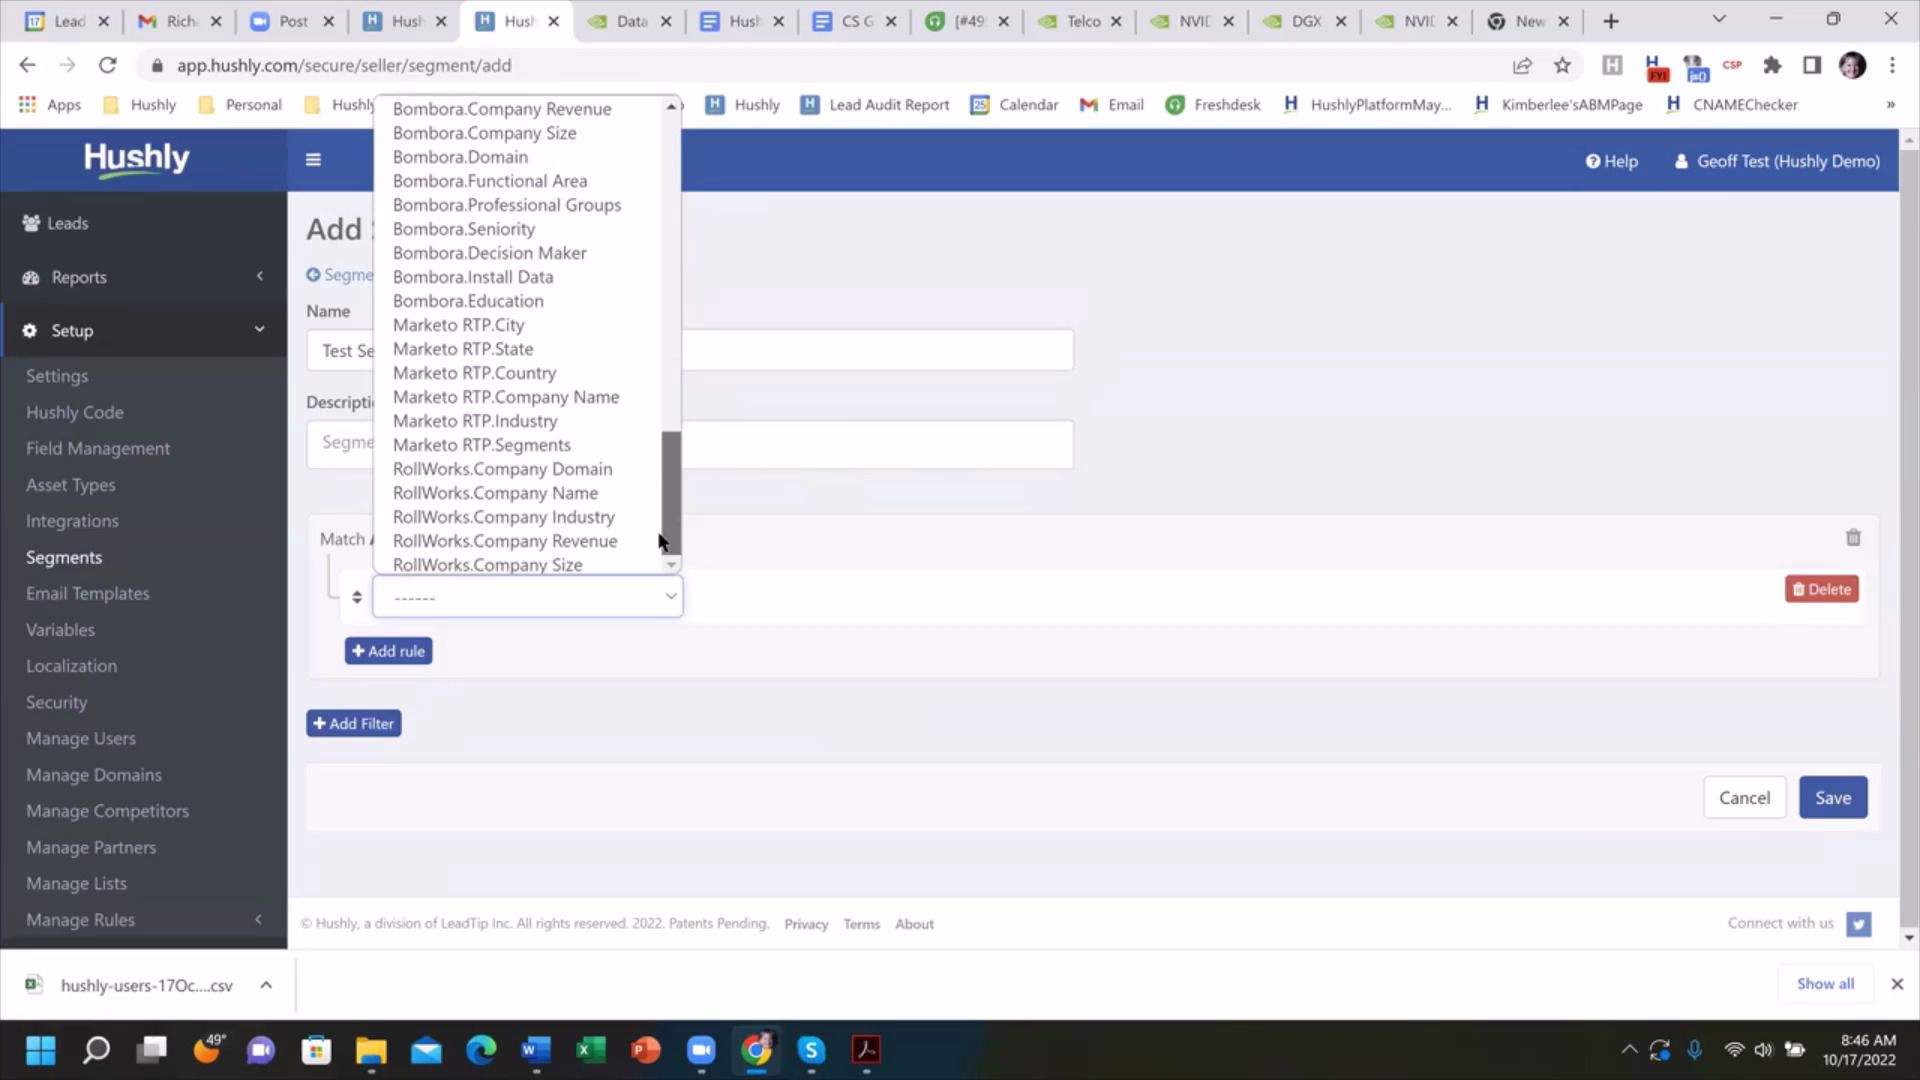
Task: Click the browser extensions puzzle icon
Action: pyautogui.click(x=1772, y=65)
